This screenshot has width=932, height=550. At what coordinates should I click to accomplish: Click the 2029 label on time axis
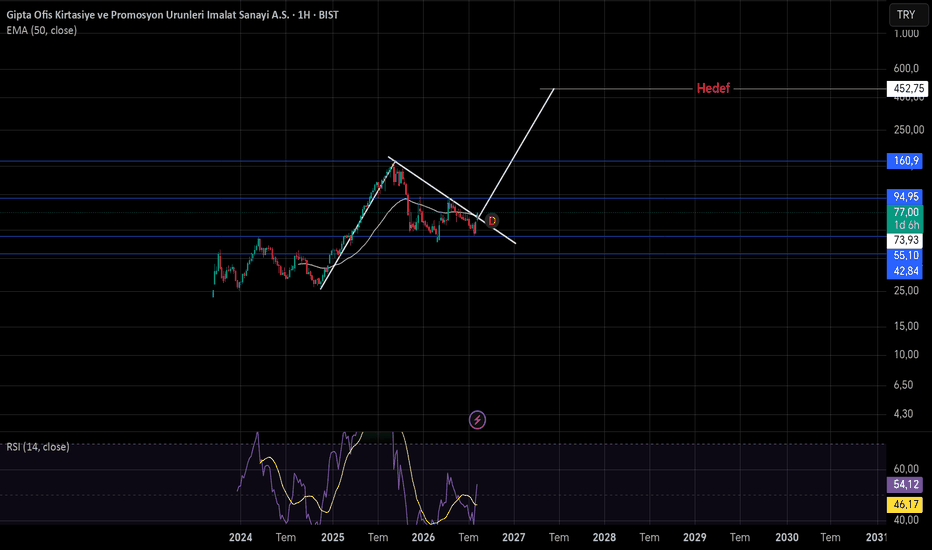[x=695, y=538]
